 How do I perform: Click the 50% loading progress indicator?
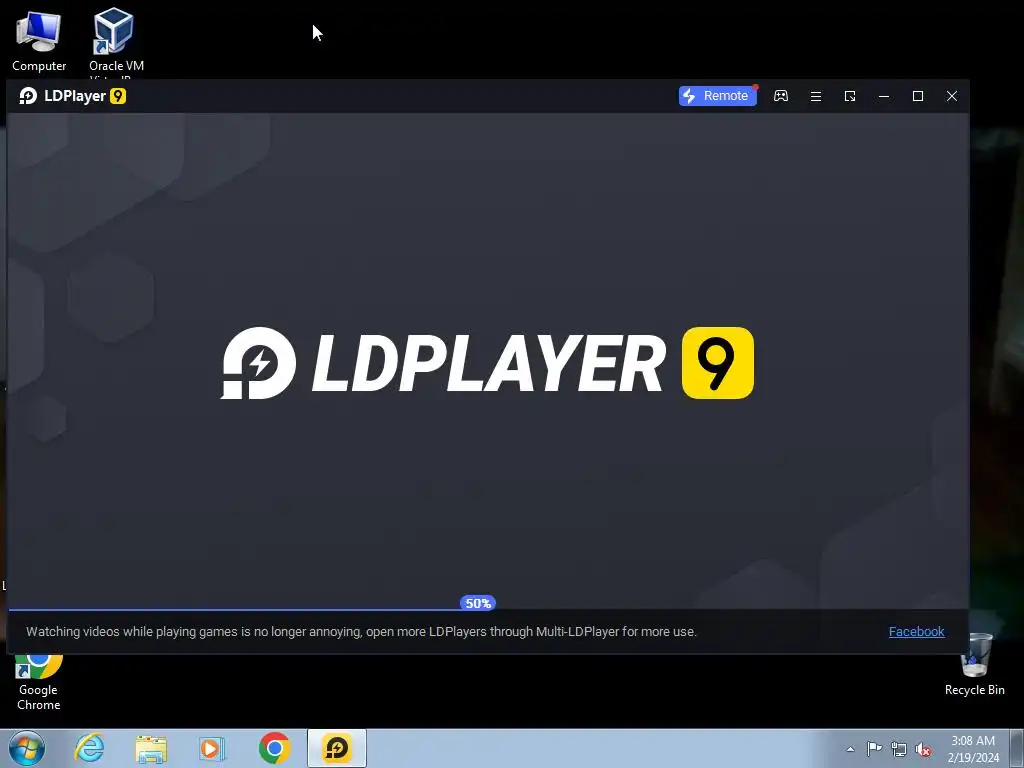tap(478, 603)
